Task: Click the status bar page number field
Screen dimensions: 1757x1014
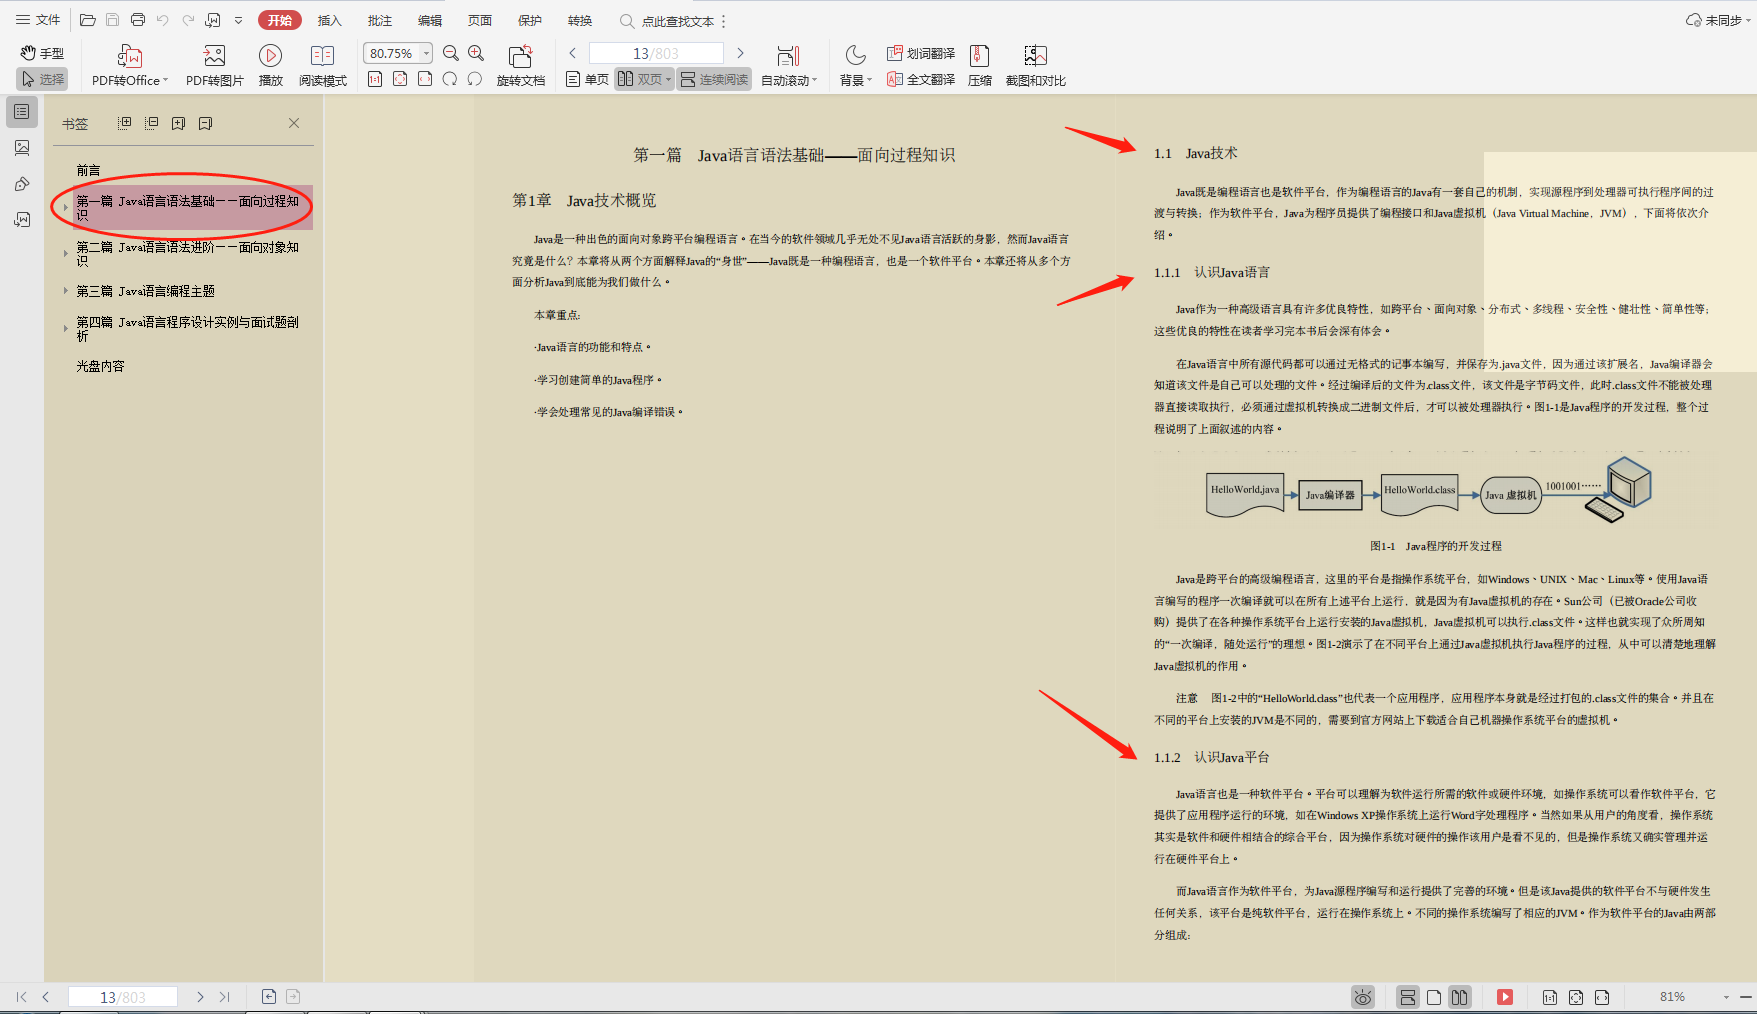Action: coord(122,997)
